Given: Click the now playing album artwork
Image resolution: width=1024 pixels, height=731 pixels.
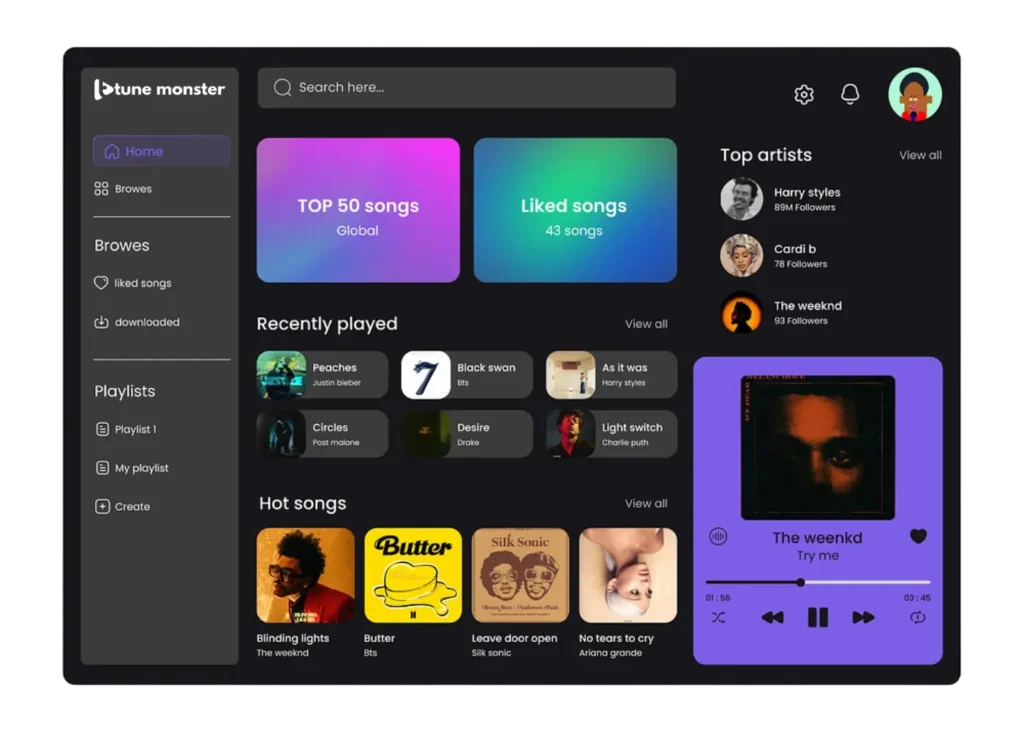Looking at the screenshot, I should [818, 447].
